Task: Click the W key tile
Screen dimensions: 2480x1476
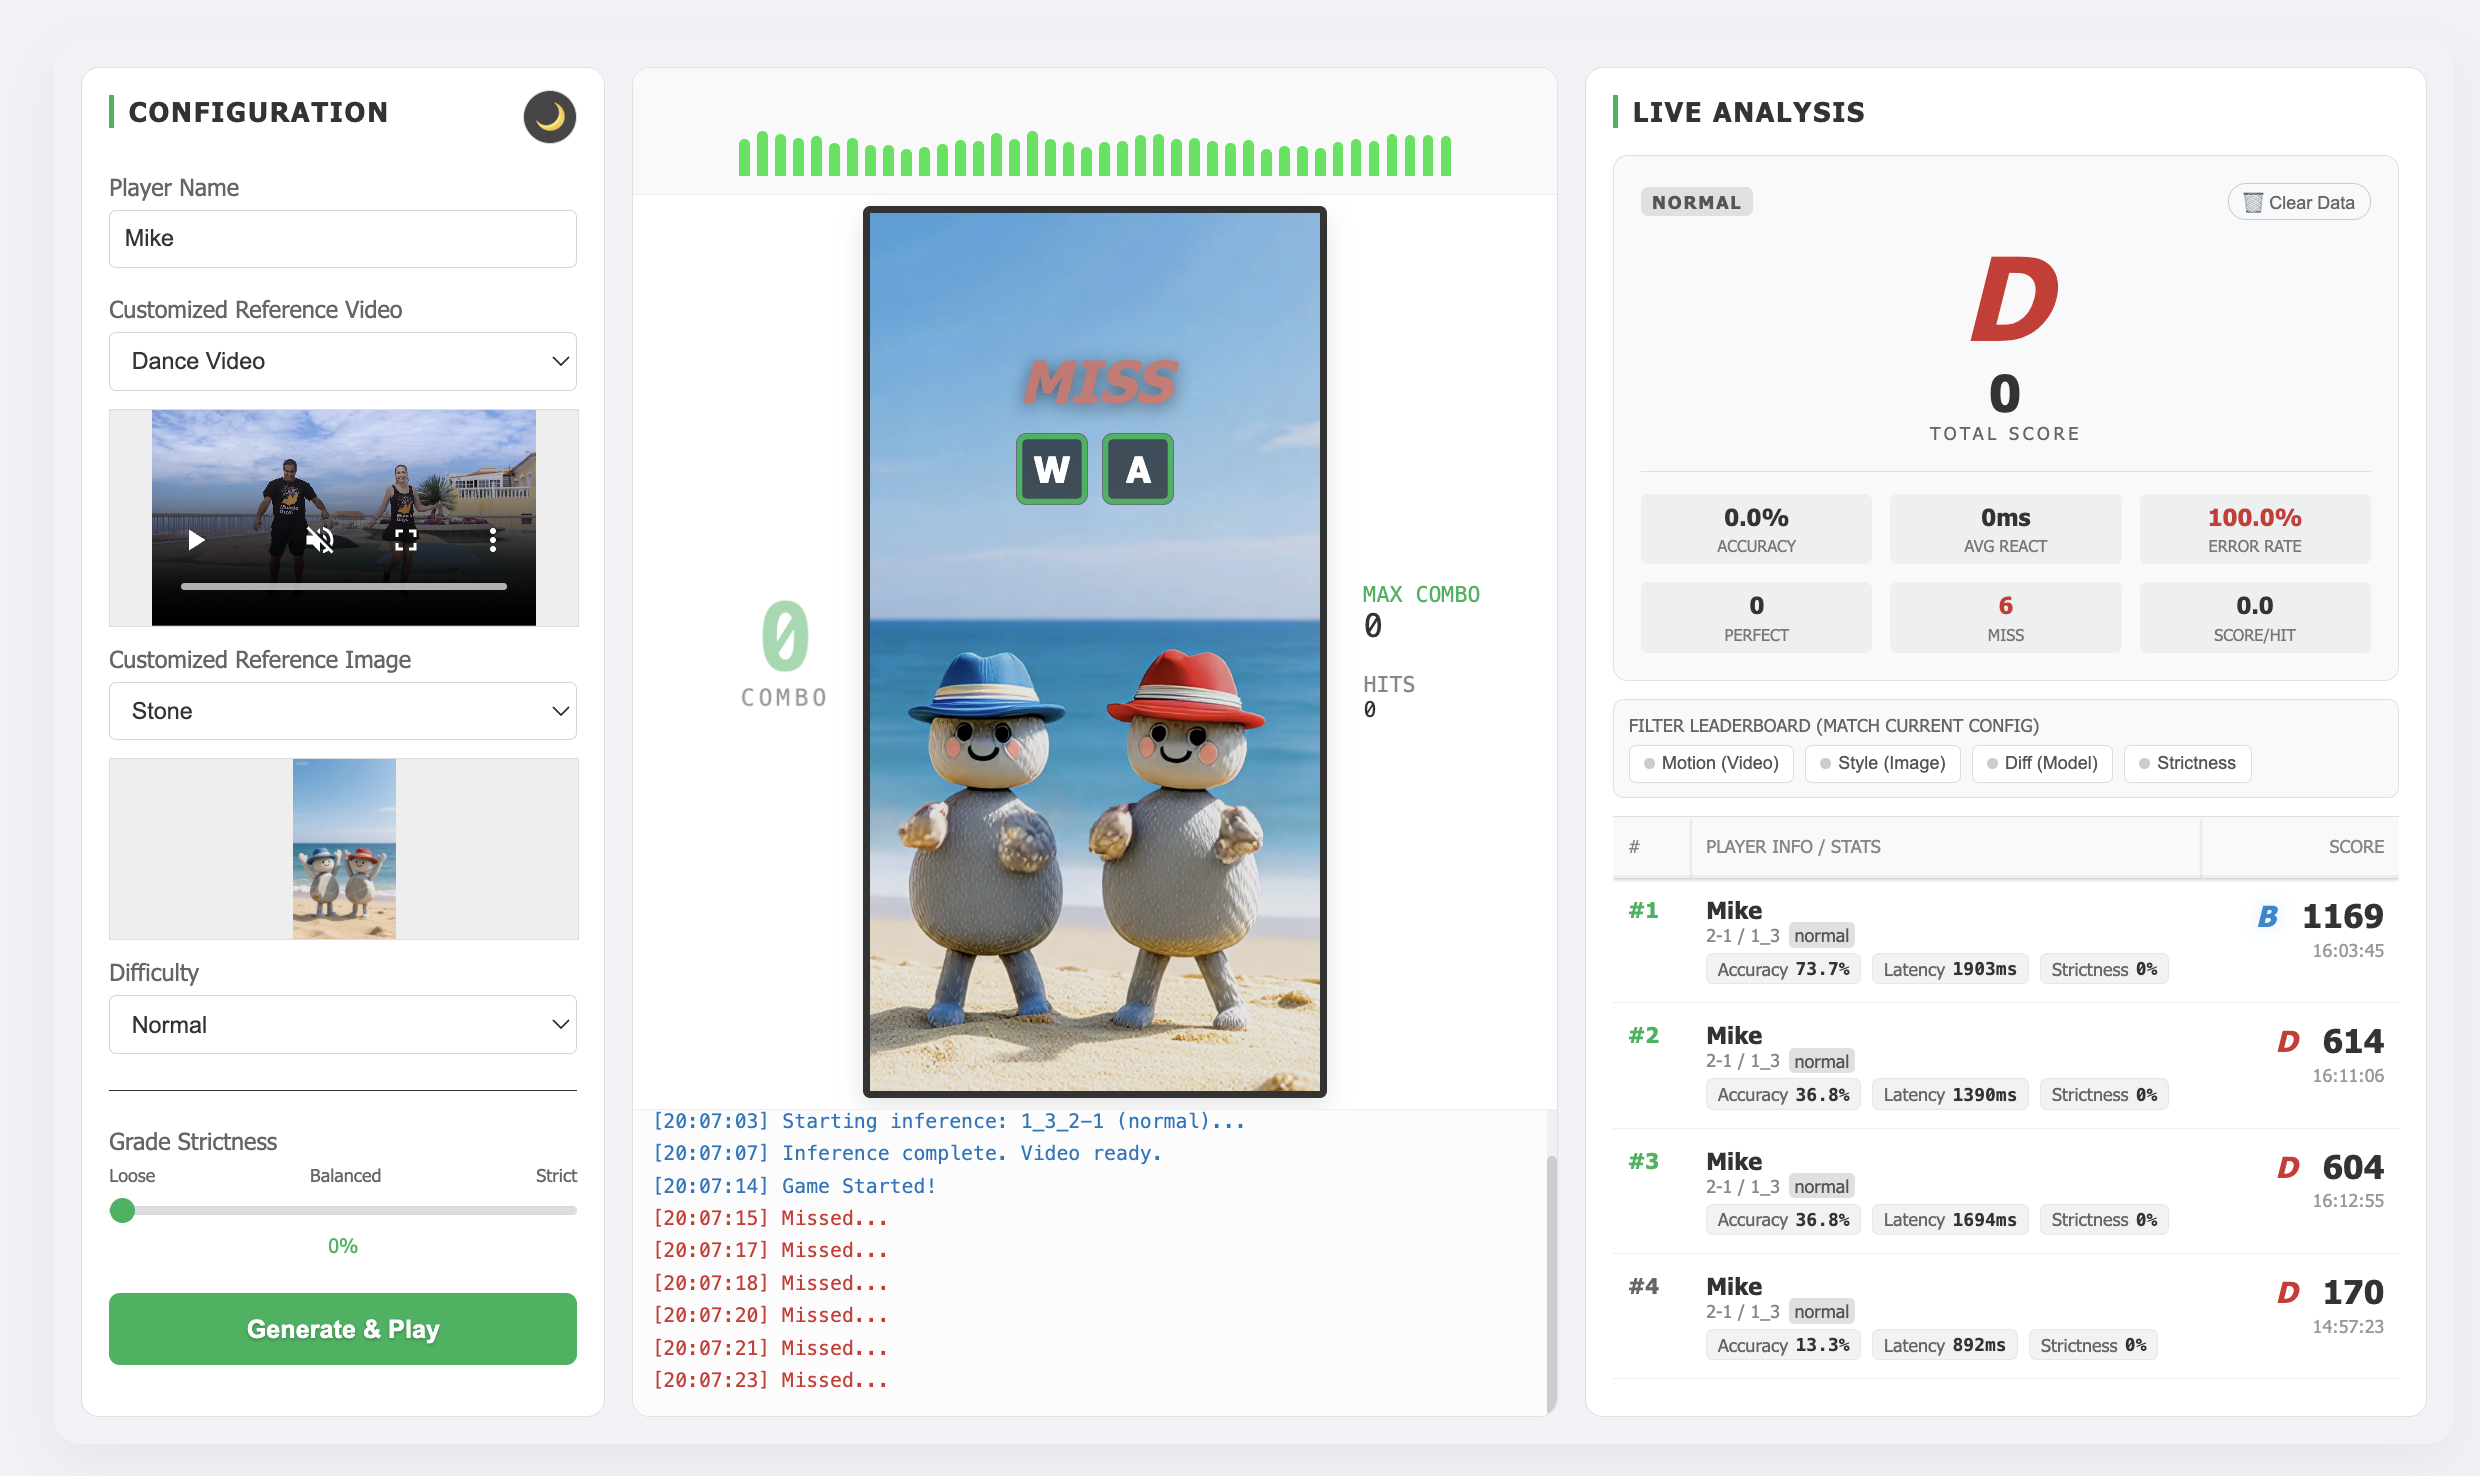Action: click(1051, 469)
